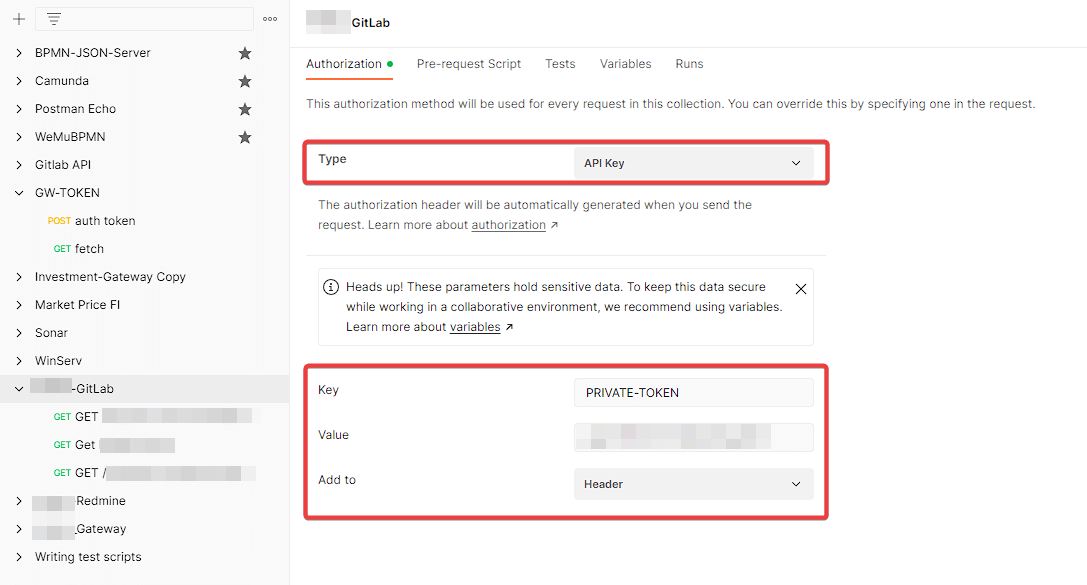
Task: Click the three-dot more actions icon
Action: (x=271, y=18)
